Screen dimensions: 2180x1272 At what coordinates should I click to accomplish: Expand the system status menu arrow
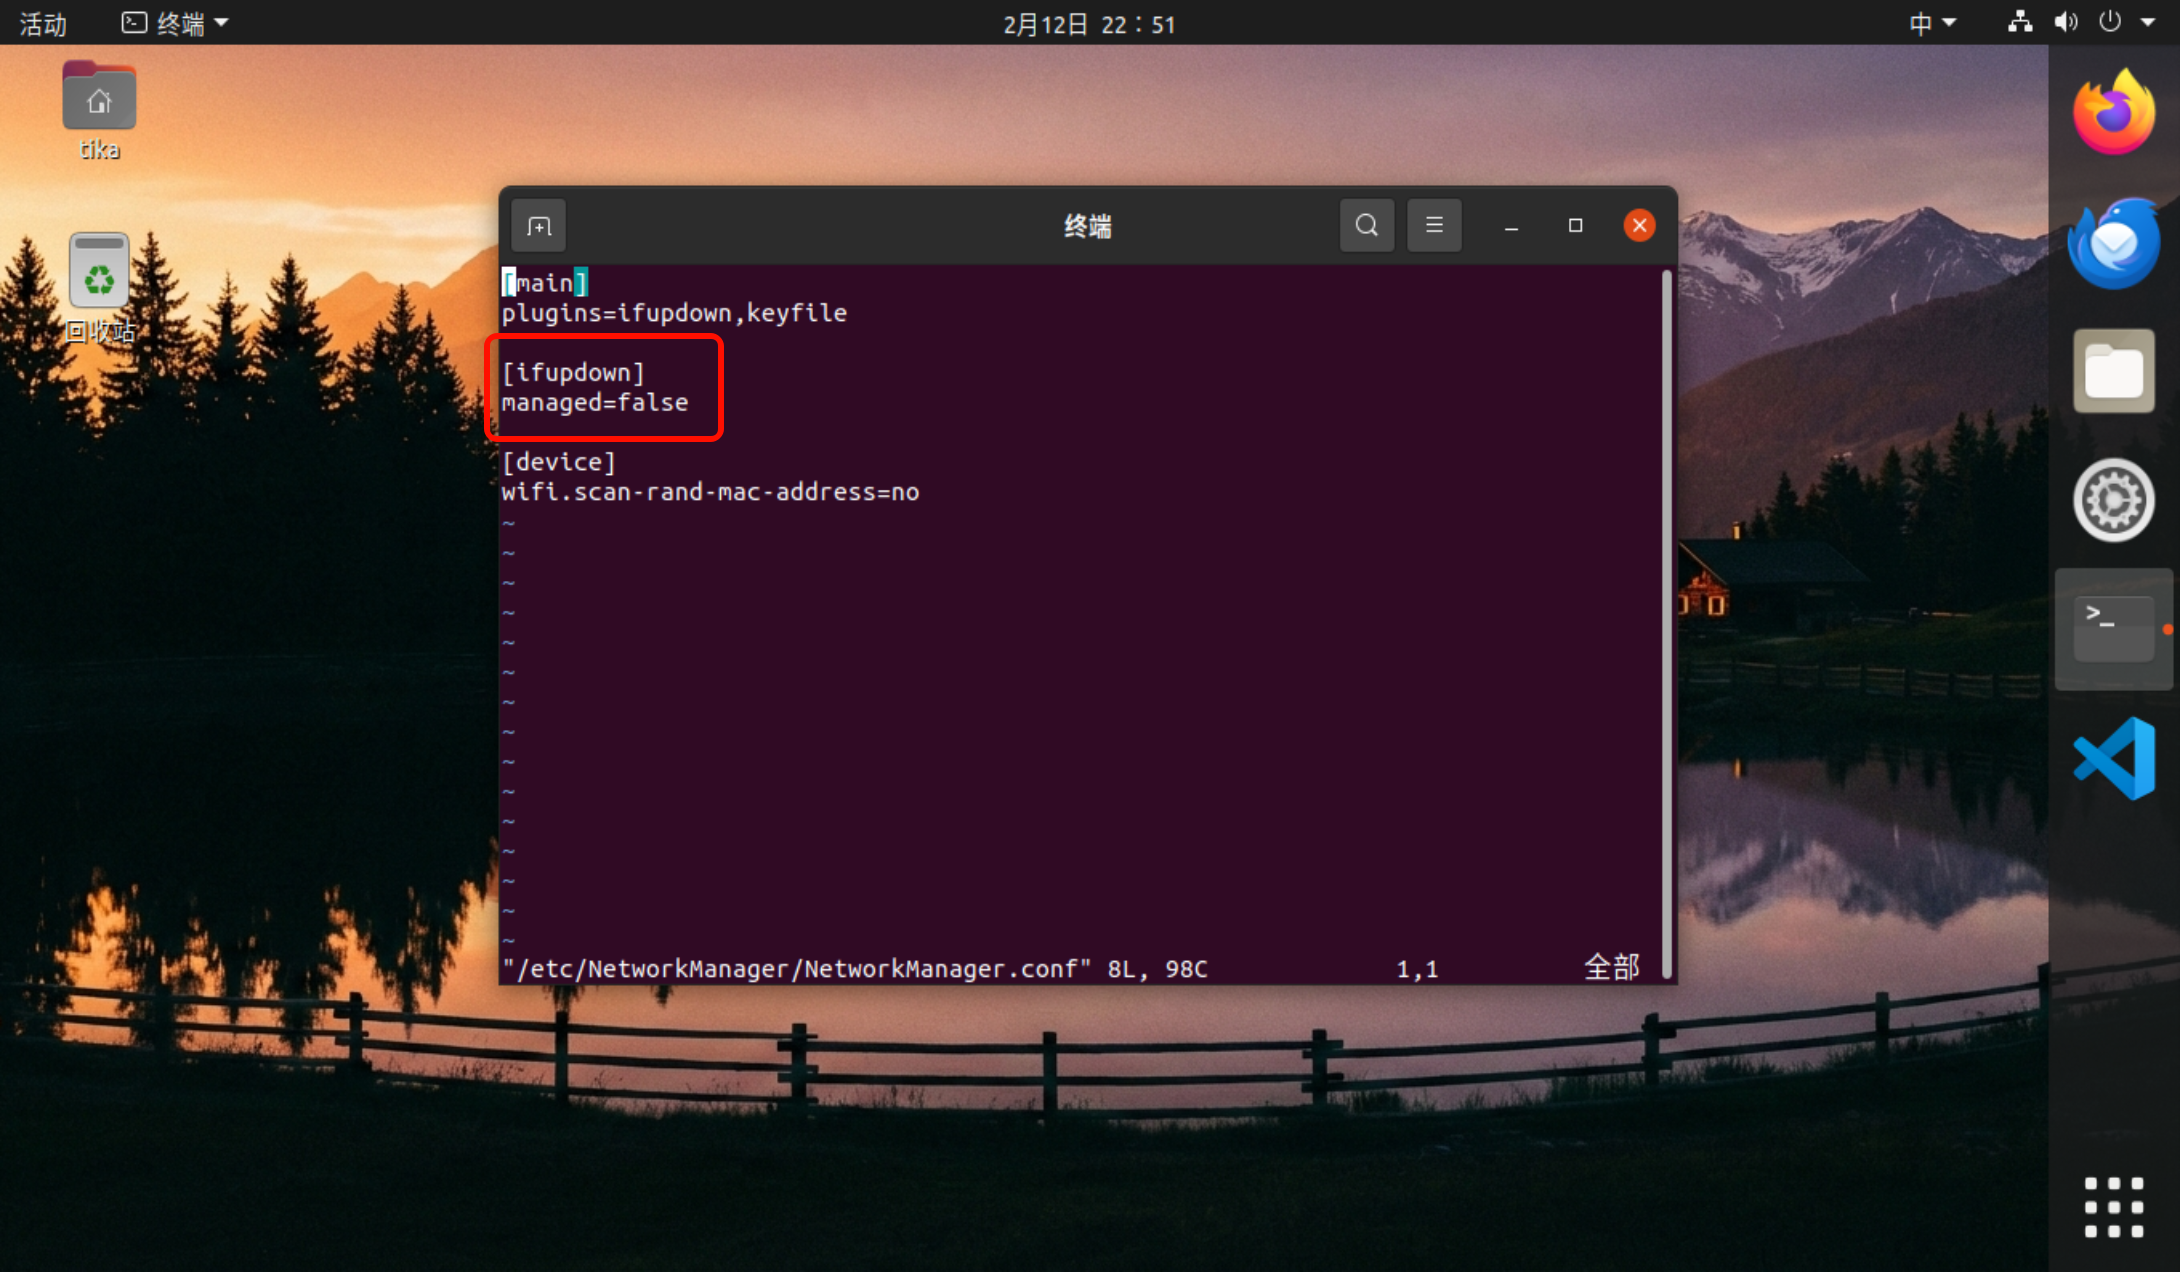(2153, 22)
